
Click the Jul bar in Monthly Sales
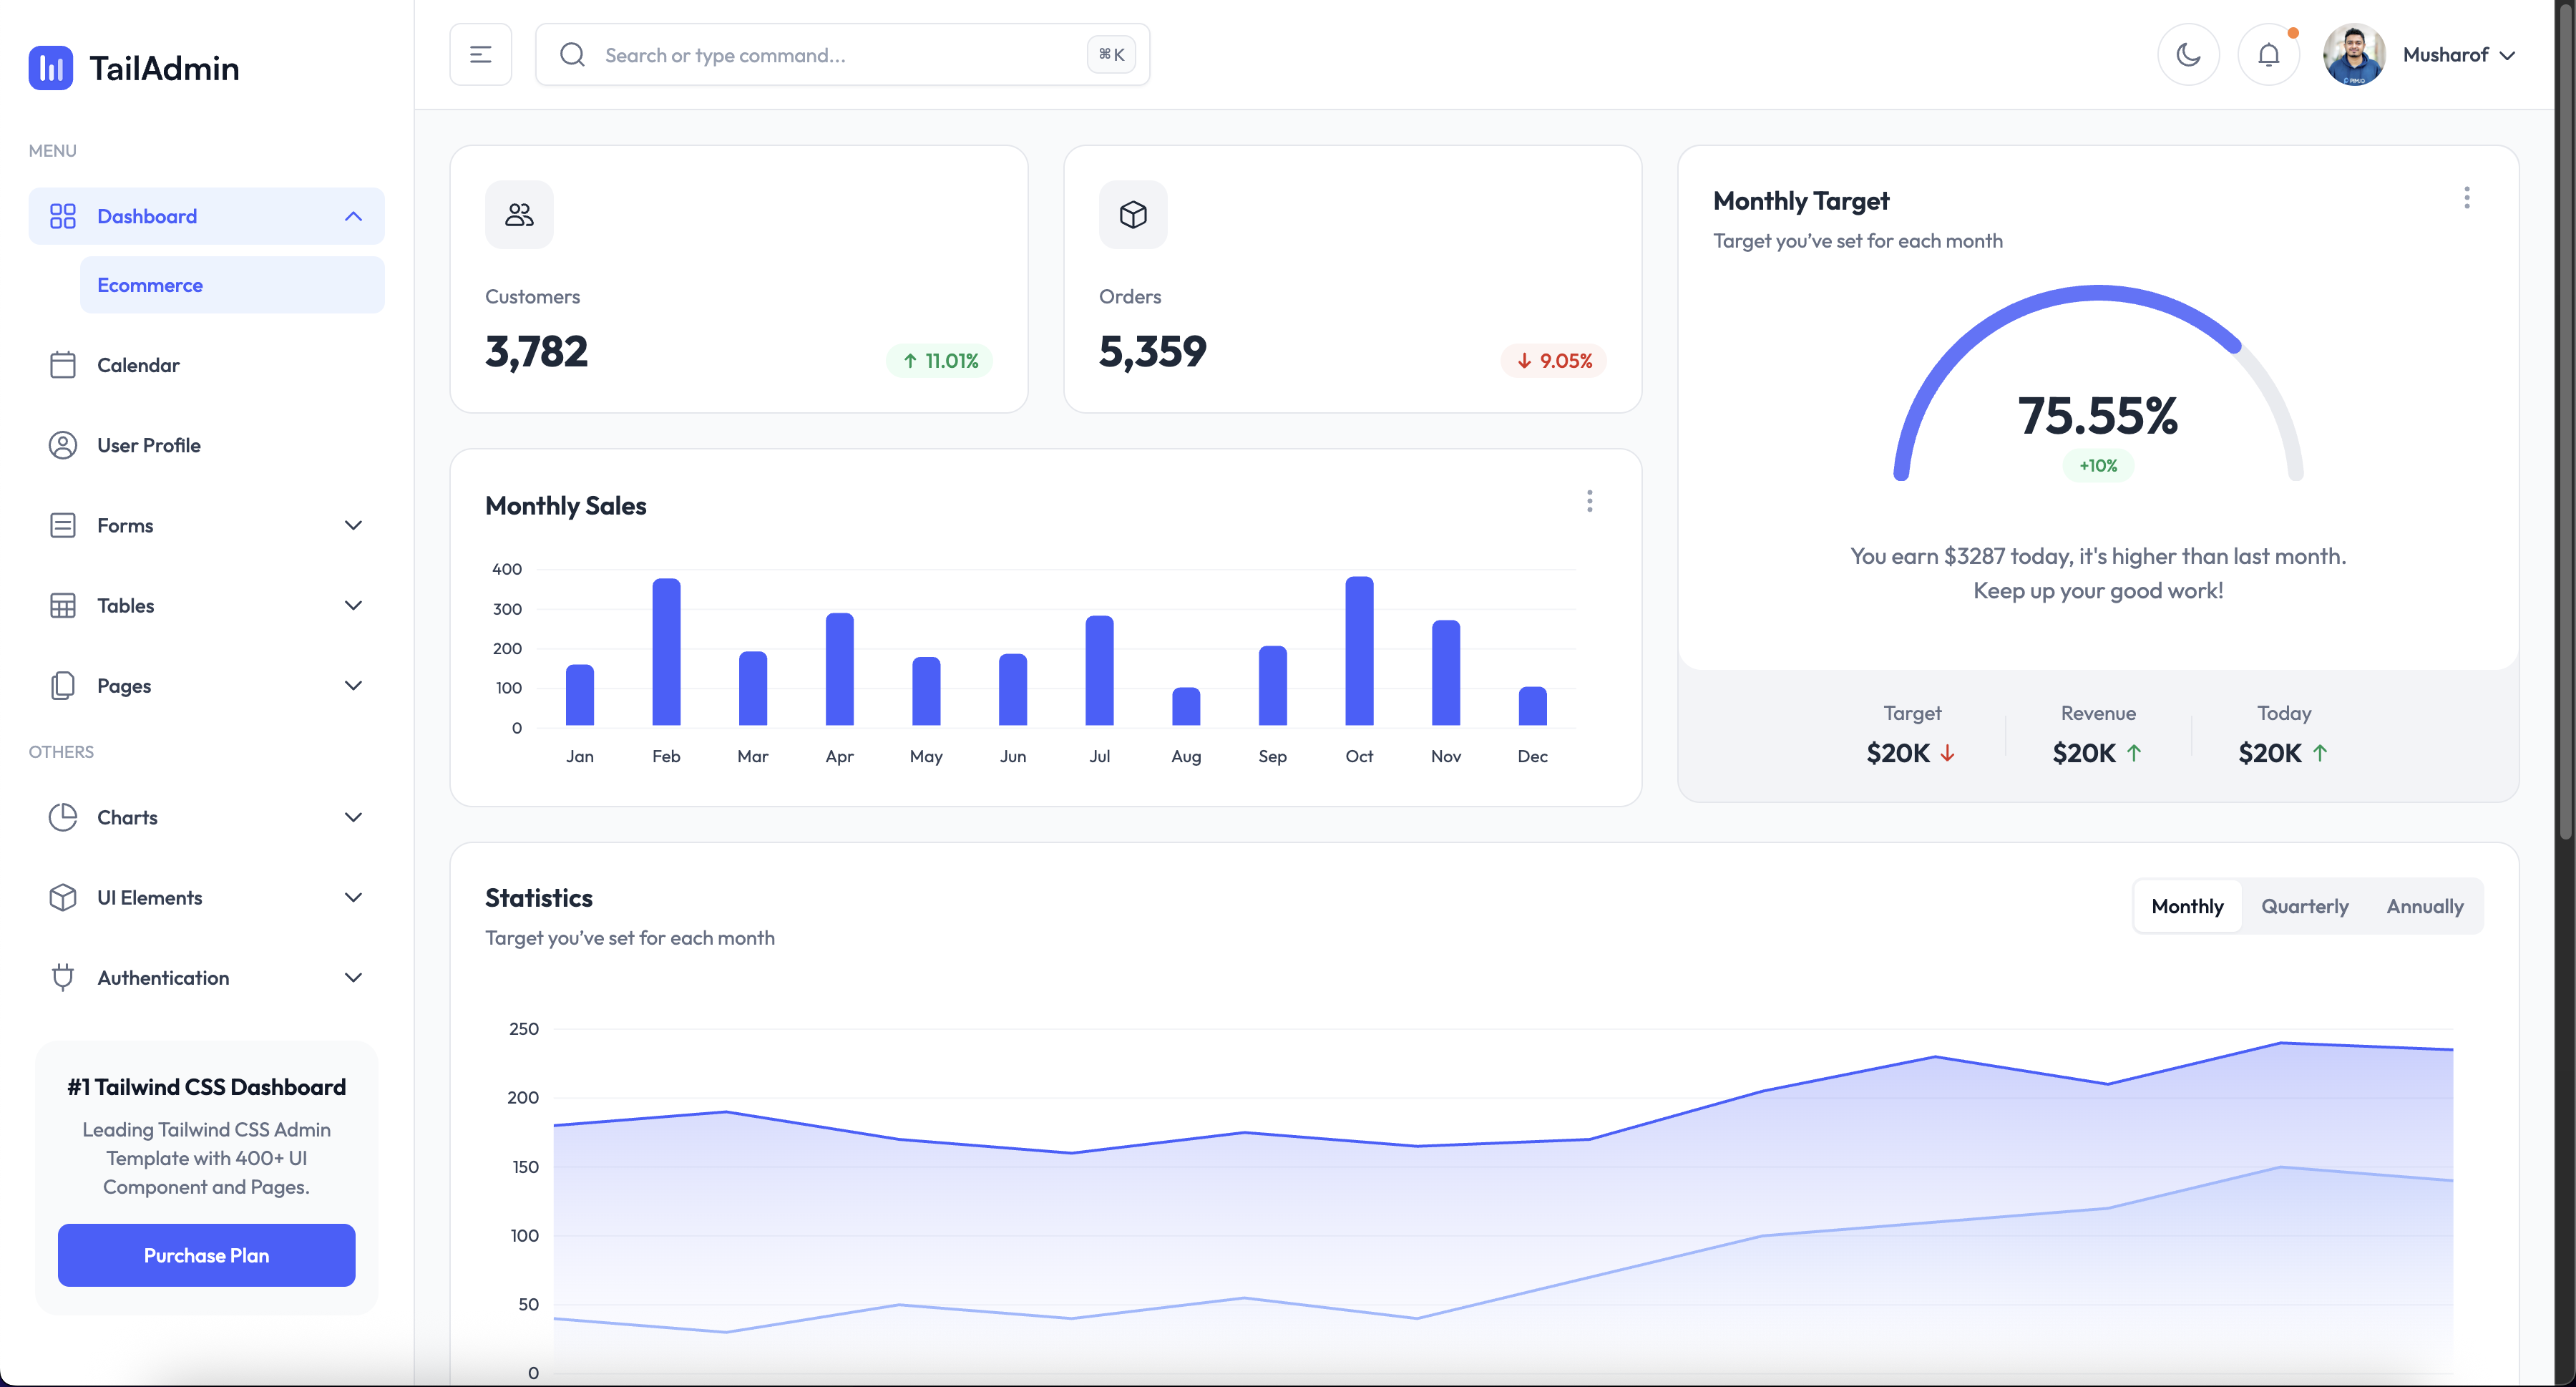click(1099, 671)
